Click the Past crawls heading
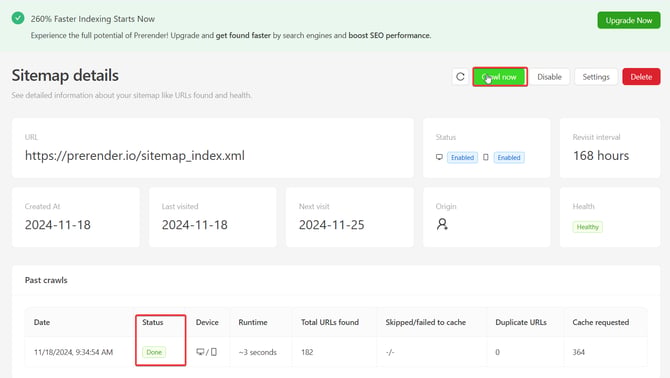 tap(46, 280)
